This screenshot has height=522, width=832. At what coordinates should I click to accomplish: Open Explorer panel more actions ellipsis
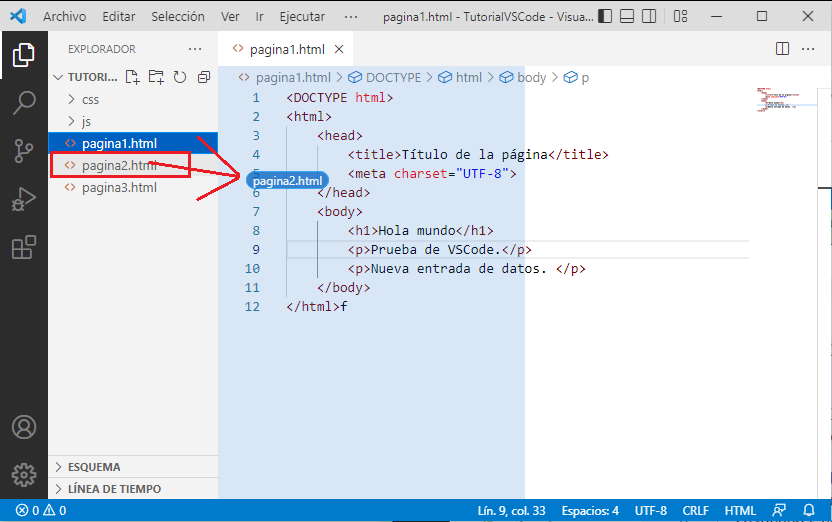coord(195,49)
